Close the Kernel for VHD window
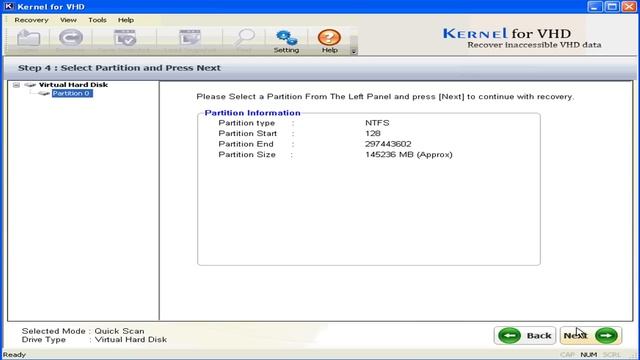The height and width of the screenshot is (360, 640). pos(629,7)
